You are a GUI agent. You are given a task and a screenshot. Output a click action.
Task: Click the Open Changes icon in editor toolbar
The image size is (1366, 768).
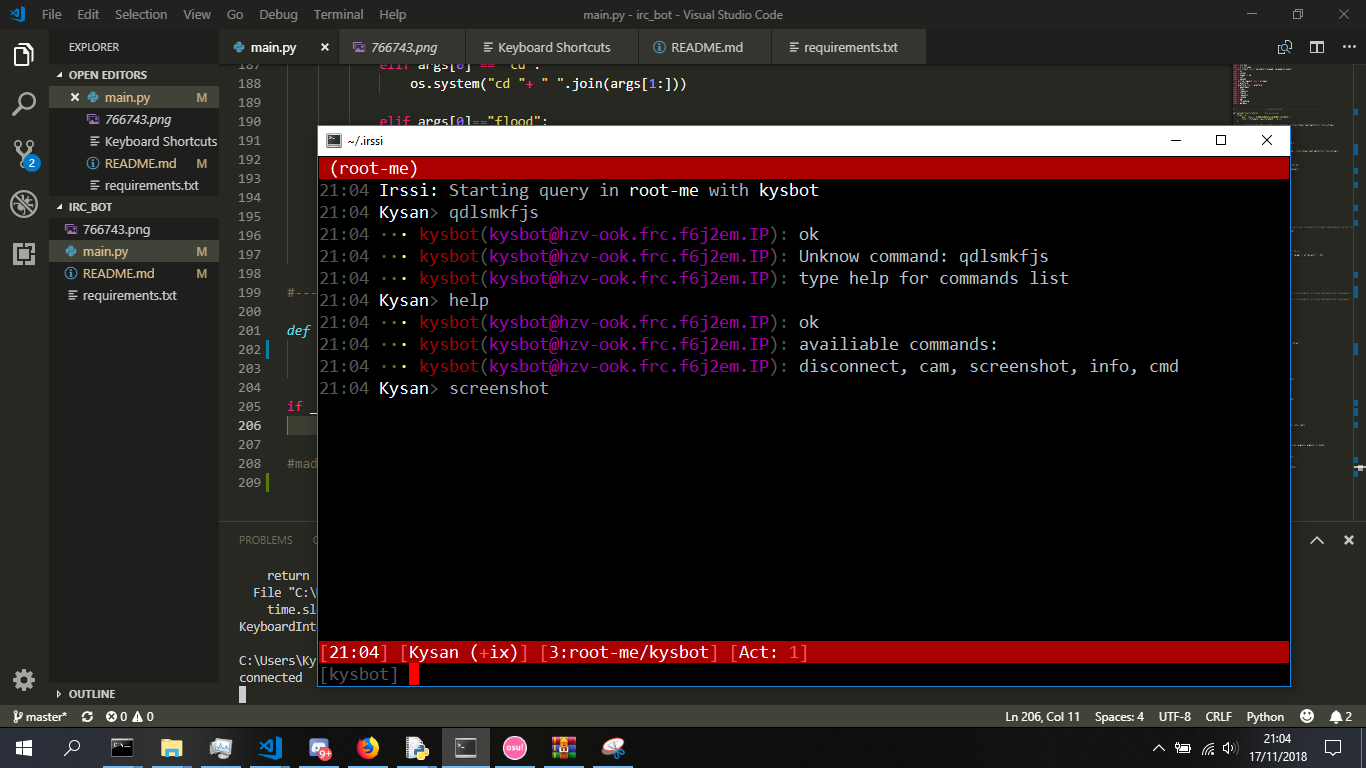pyautogui.click(x=1285, y=47)
